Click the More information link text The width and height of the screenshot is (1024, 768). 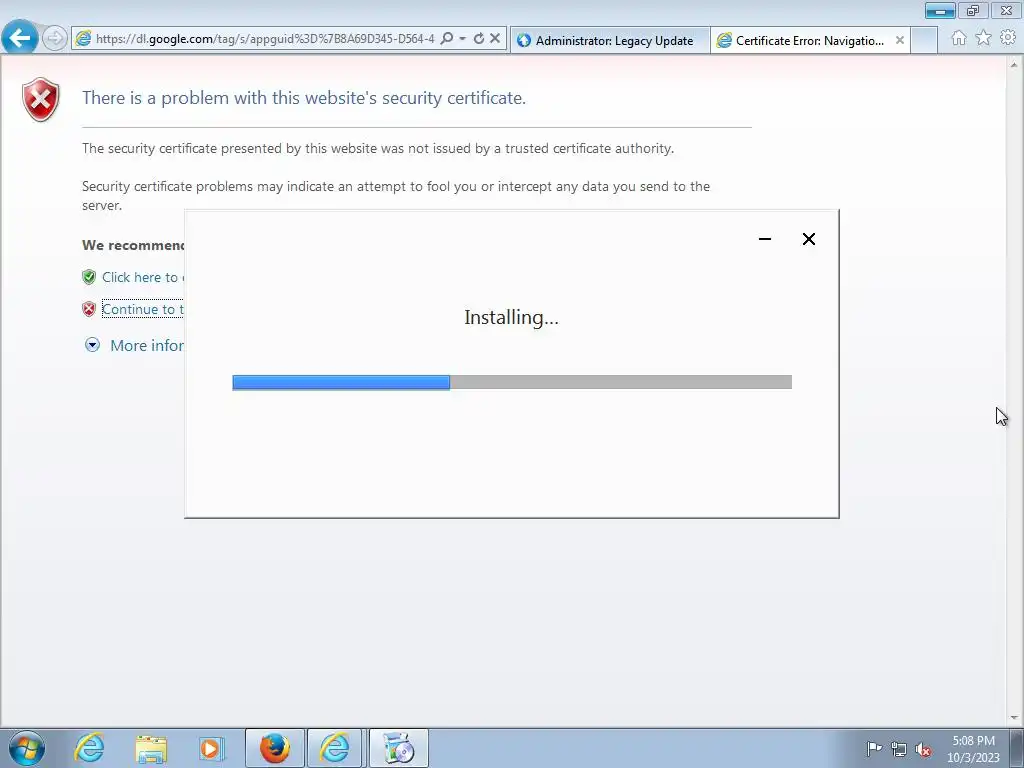[x=147, y=345]
